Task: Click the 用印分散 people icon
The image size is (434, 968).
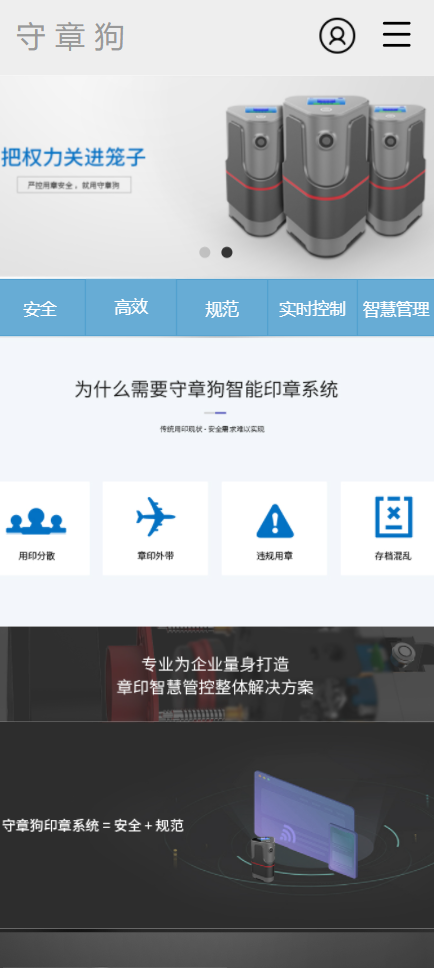Action: coord(36,521)
